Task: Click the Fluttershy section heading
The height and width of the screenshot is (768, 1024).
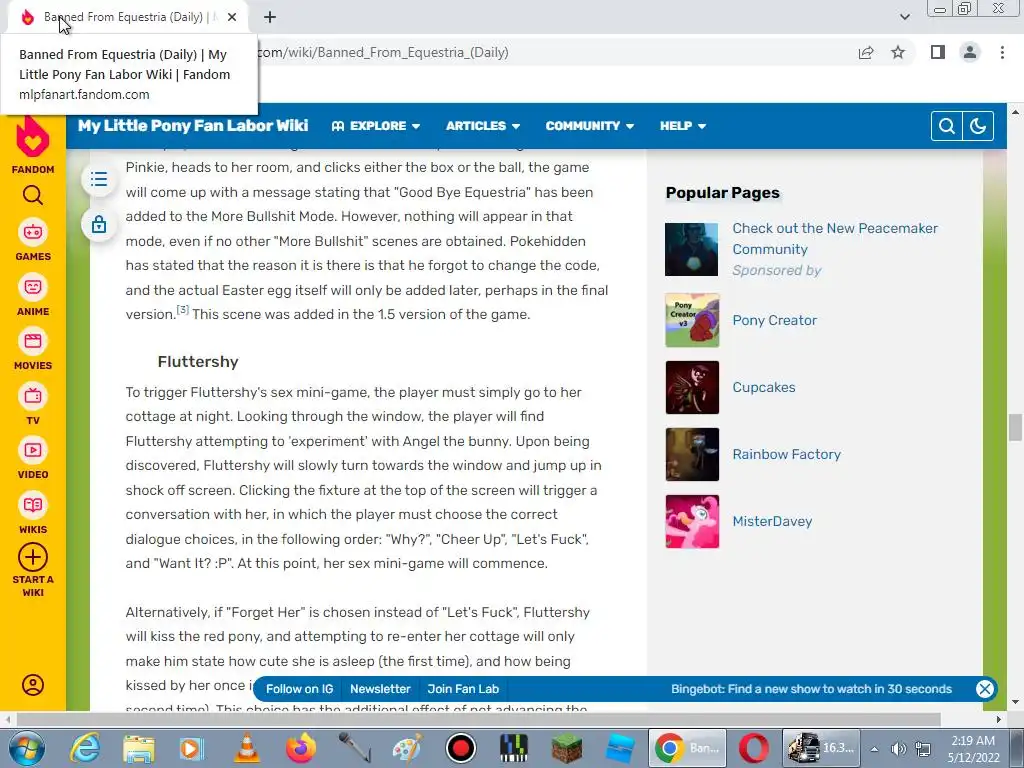Action: (x=198, y=362)
